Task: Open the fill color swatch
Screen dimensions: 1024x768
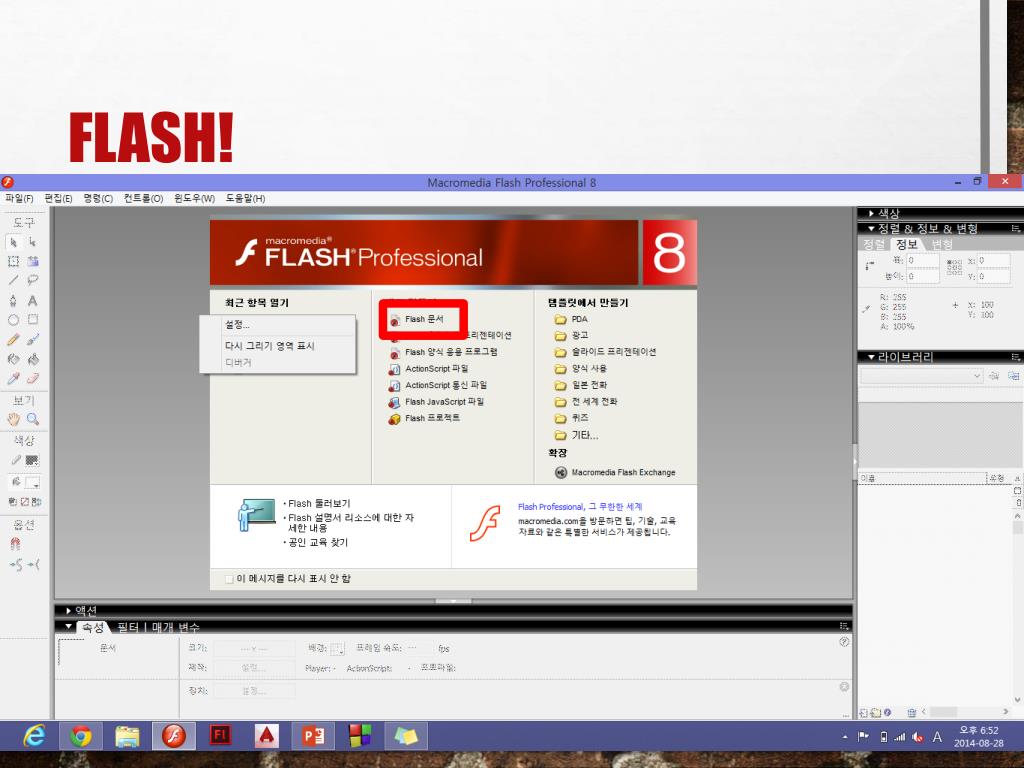Action: (32, 483)
